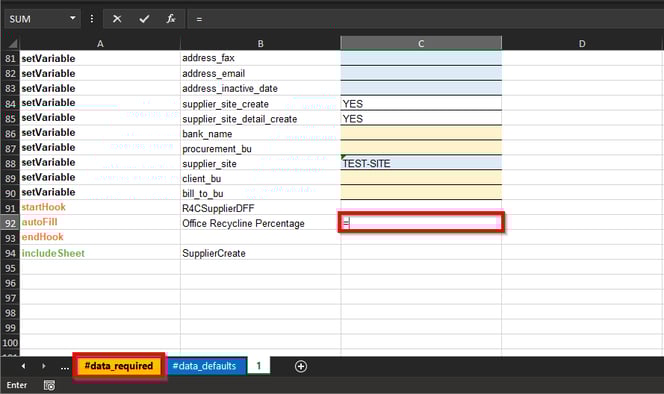Click the startHook cell

[100, 207]
